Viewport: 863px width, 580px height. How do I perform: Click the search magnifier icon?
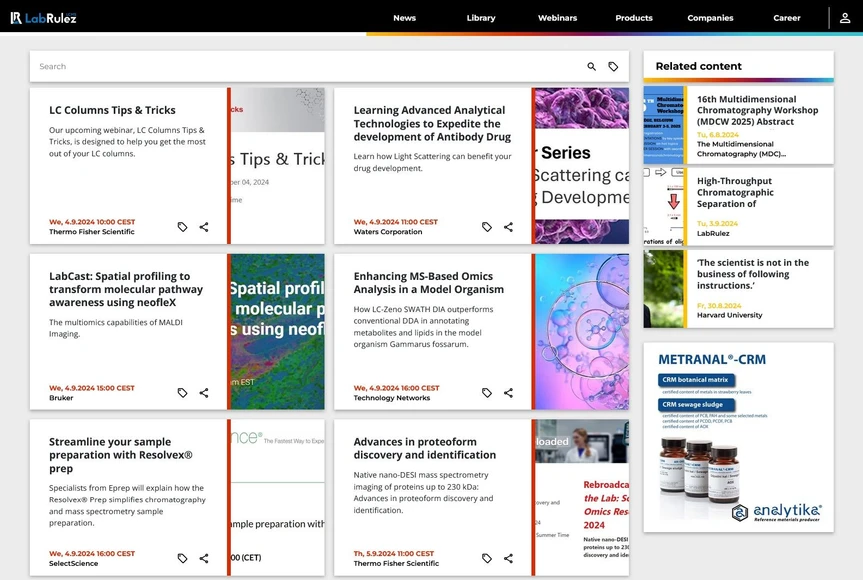(x=591, y=67)
